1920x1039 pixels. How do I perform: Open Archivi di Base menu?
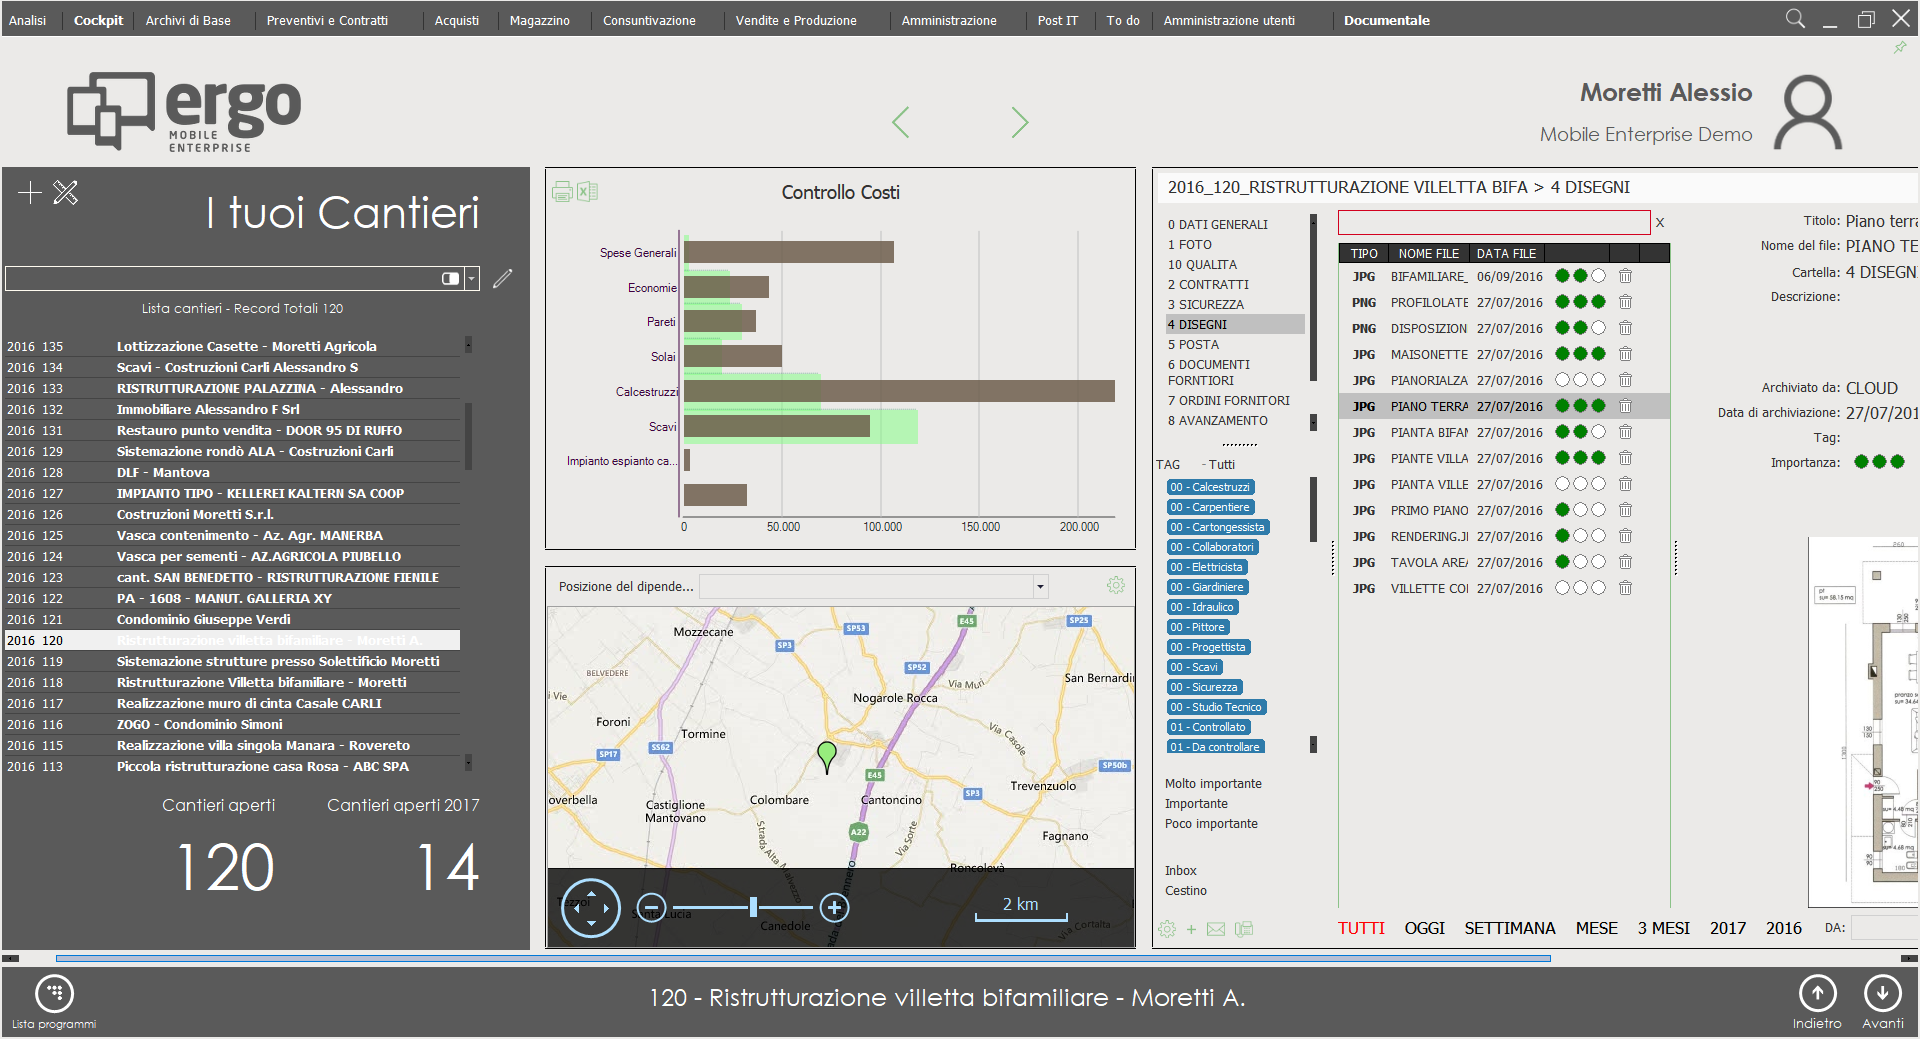point(188,20)
